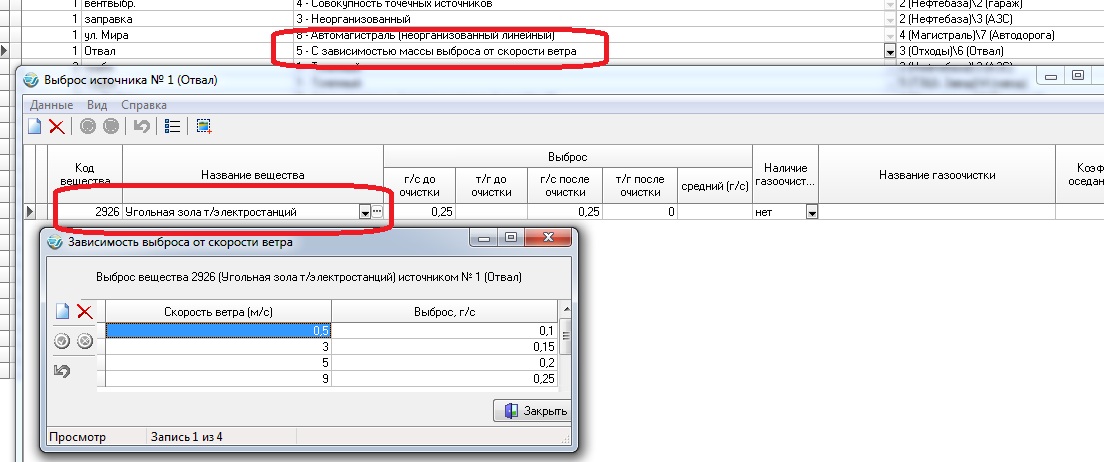Open the Справка menu

click(144, 104)
